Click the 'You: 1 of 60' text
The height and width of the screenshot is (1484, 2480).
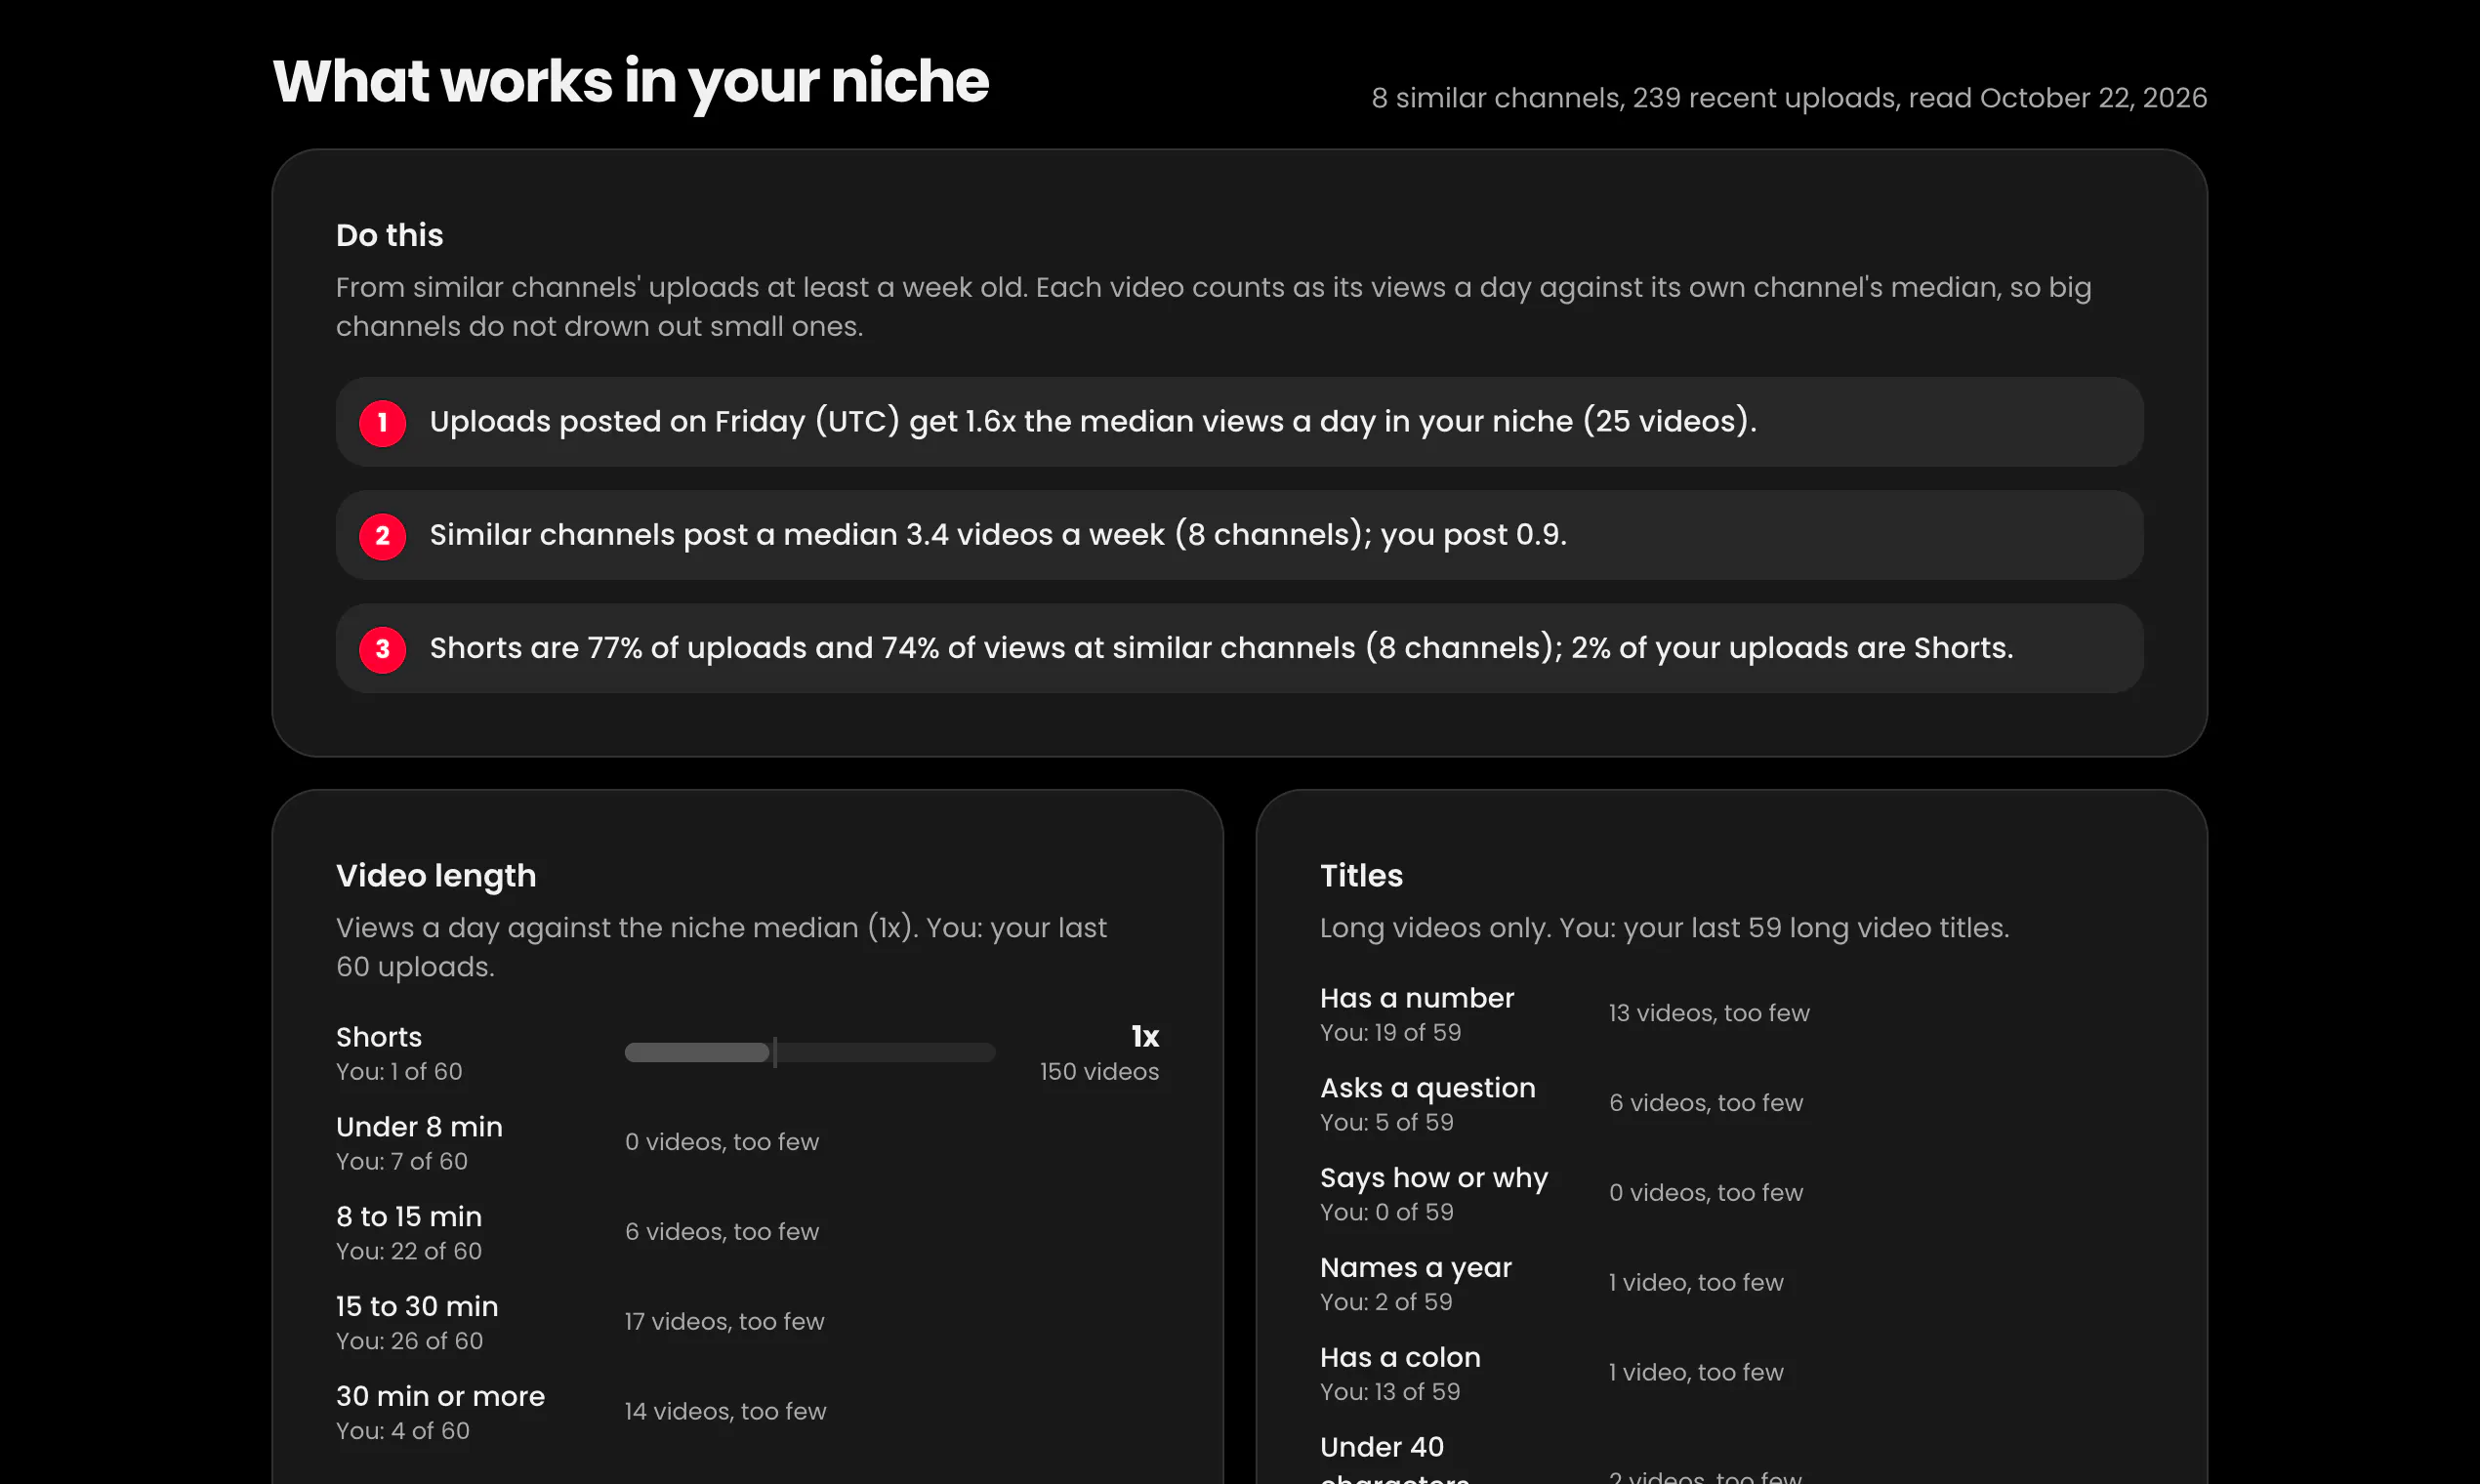tap(399, 1072)
